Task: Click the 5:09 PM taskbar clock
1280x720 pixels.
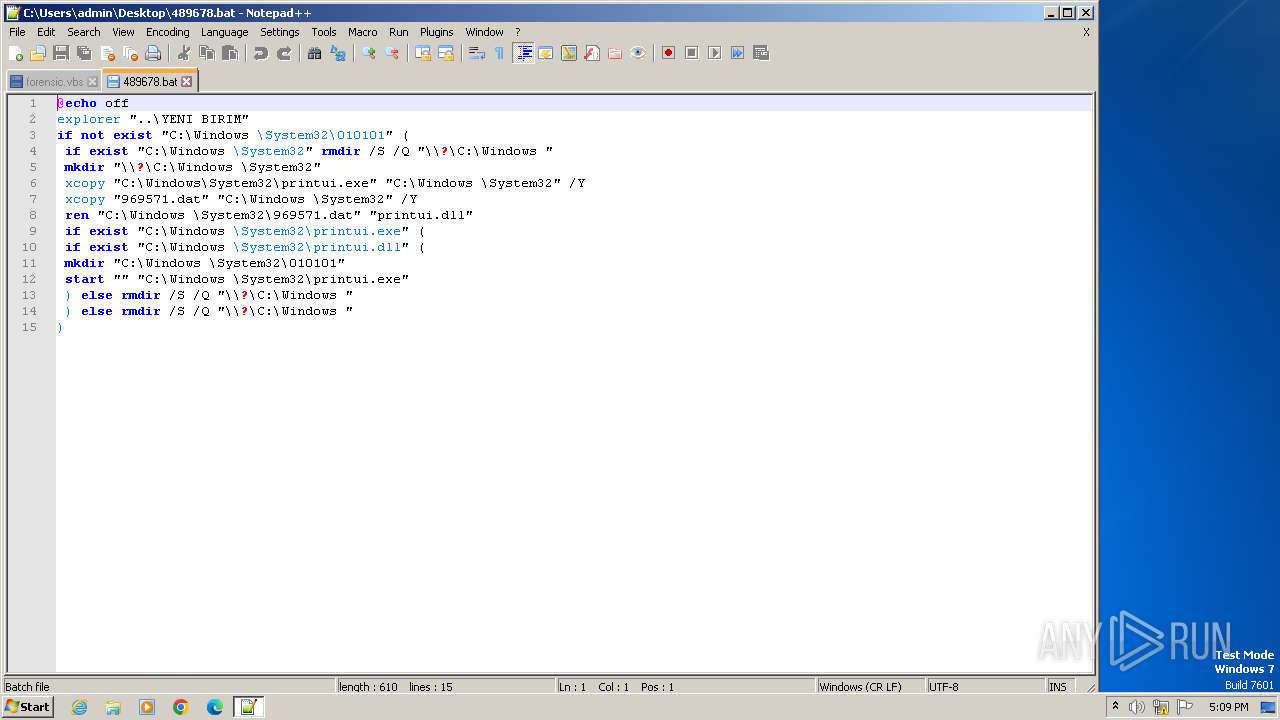Action: tap(1228, 707)
